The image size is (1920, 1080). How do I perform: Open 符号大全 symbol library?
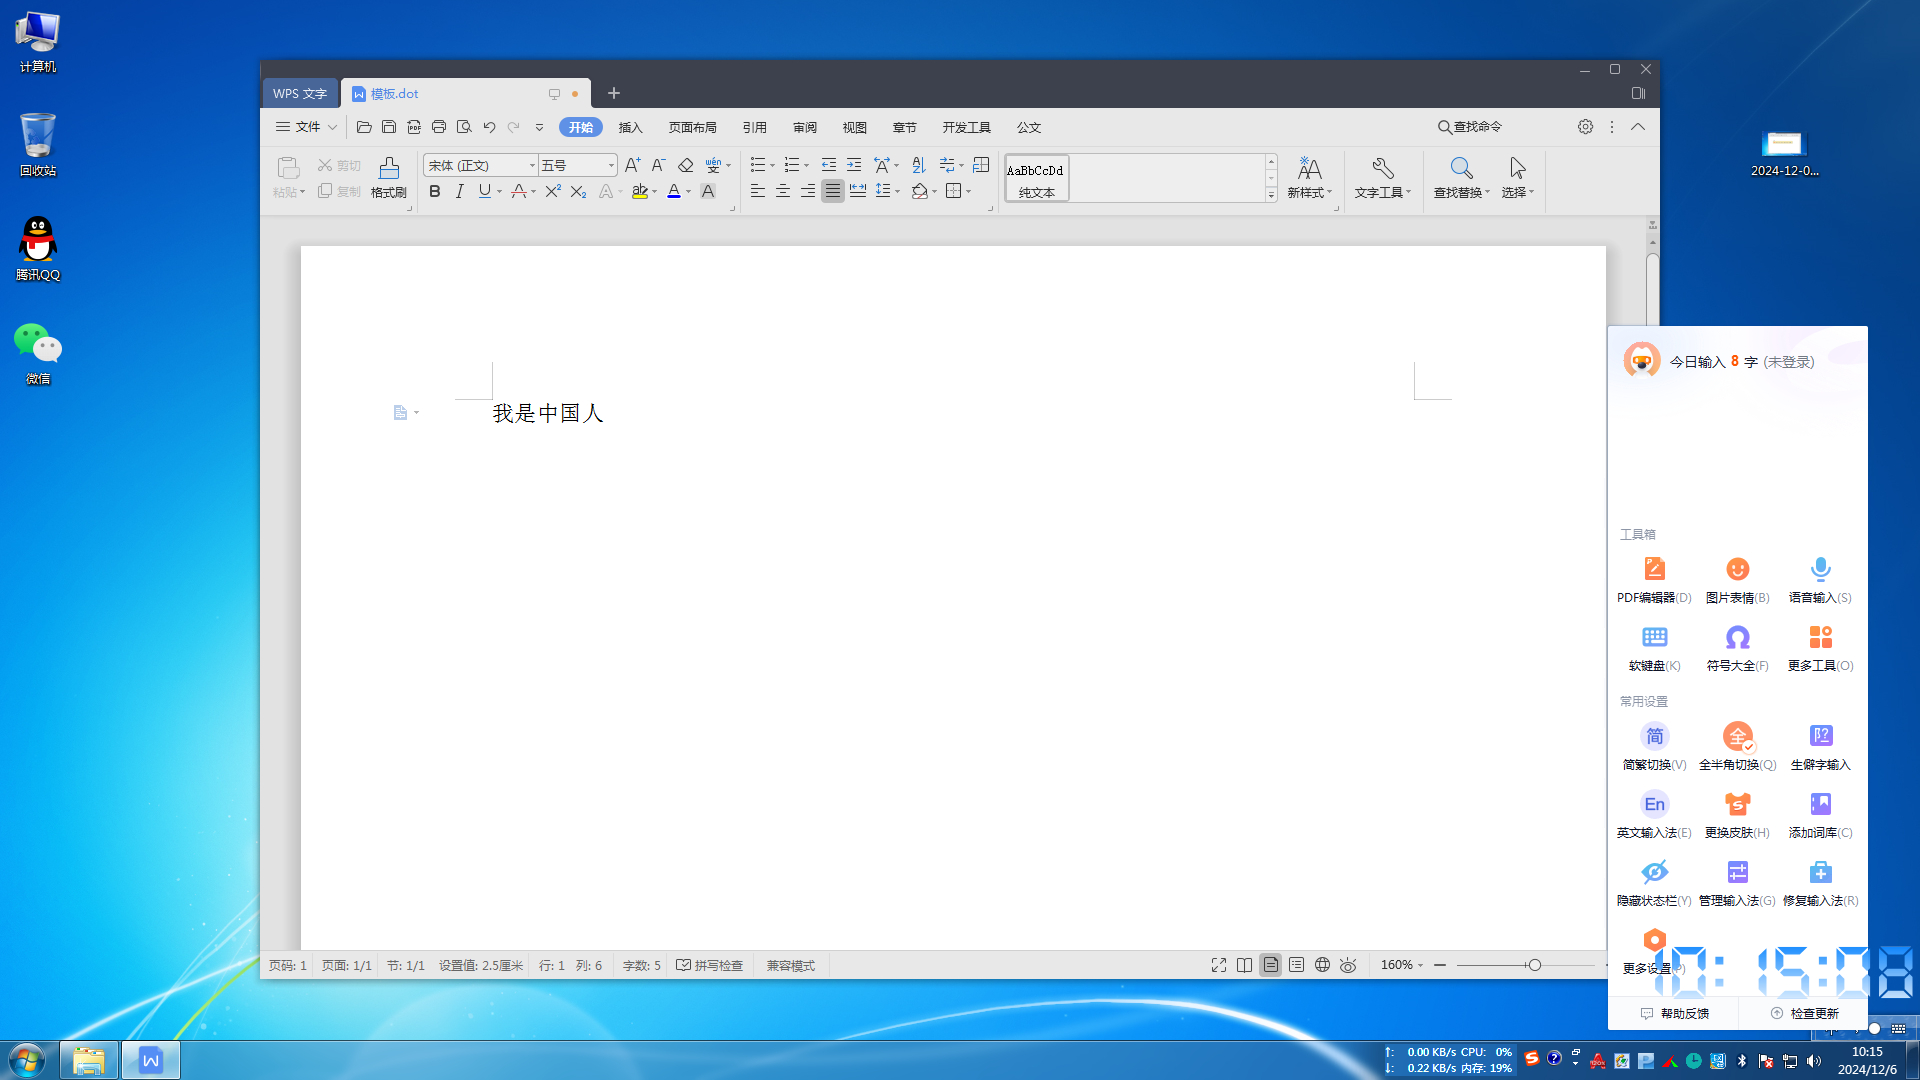click(x=1737, y=647)
